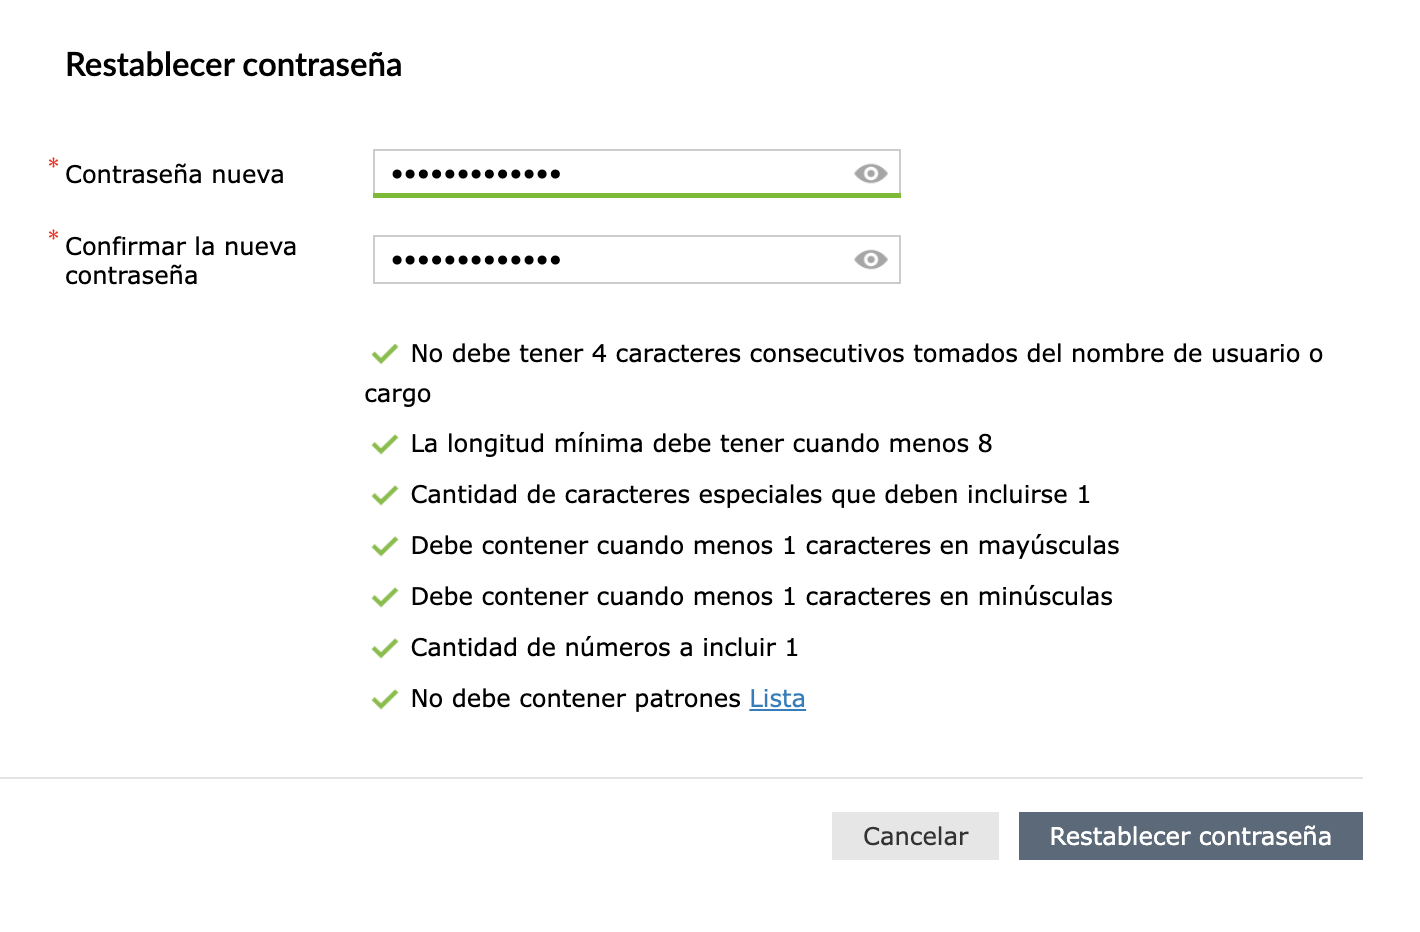Click the "Contraseña nueva" field label
The image size is (1420, 932).
click(175, 175)
